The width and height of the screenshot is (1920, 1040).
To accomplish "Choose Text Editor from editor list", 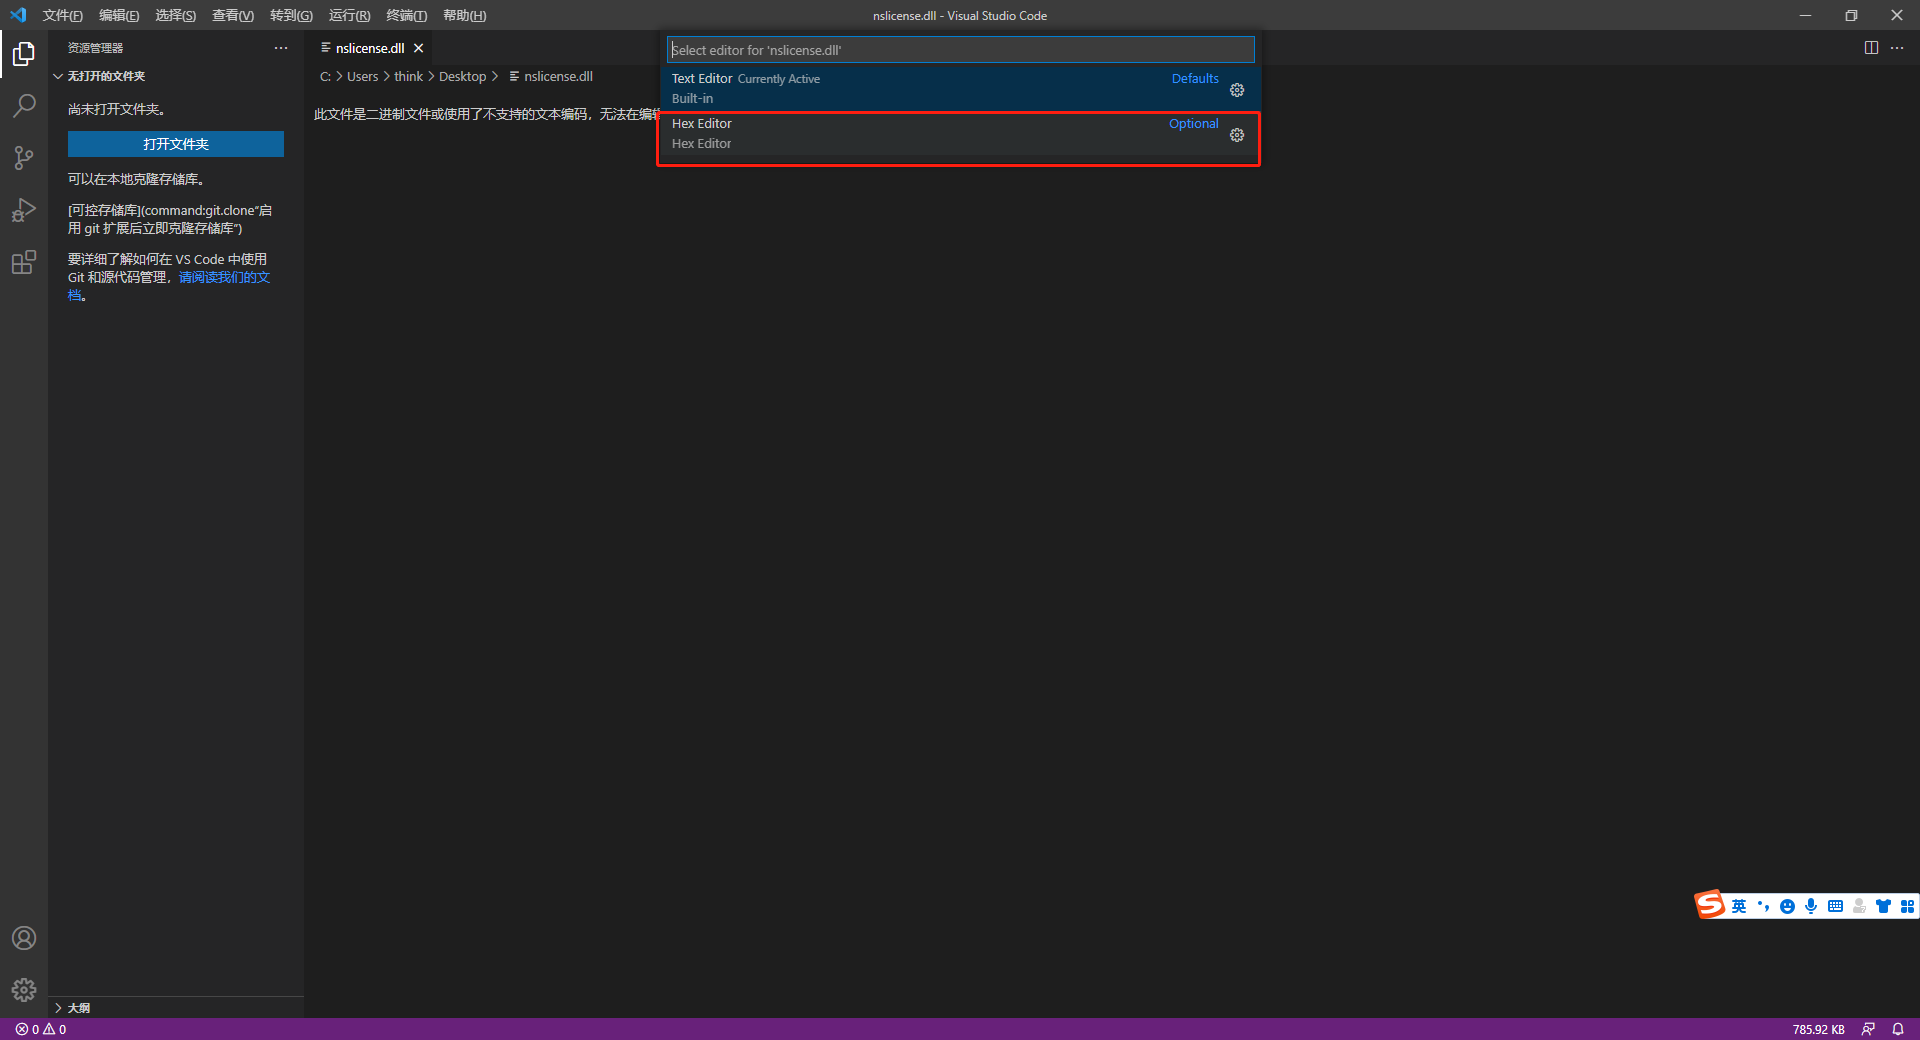I will tap(960, 89).
